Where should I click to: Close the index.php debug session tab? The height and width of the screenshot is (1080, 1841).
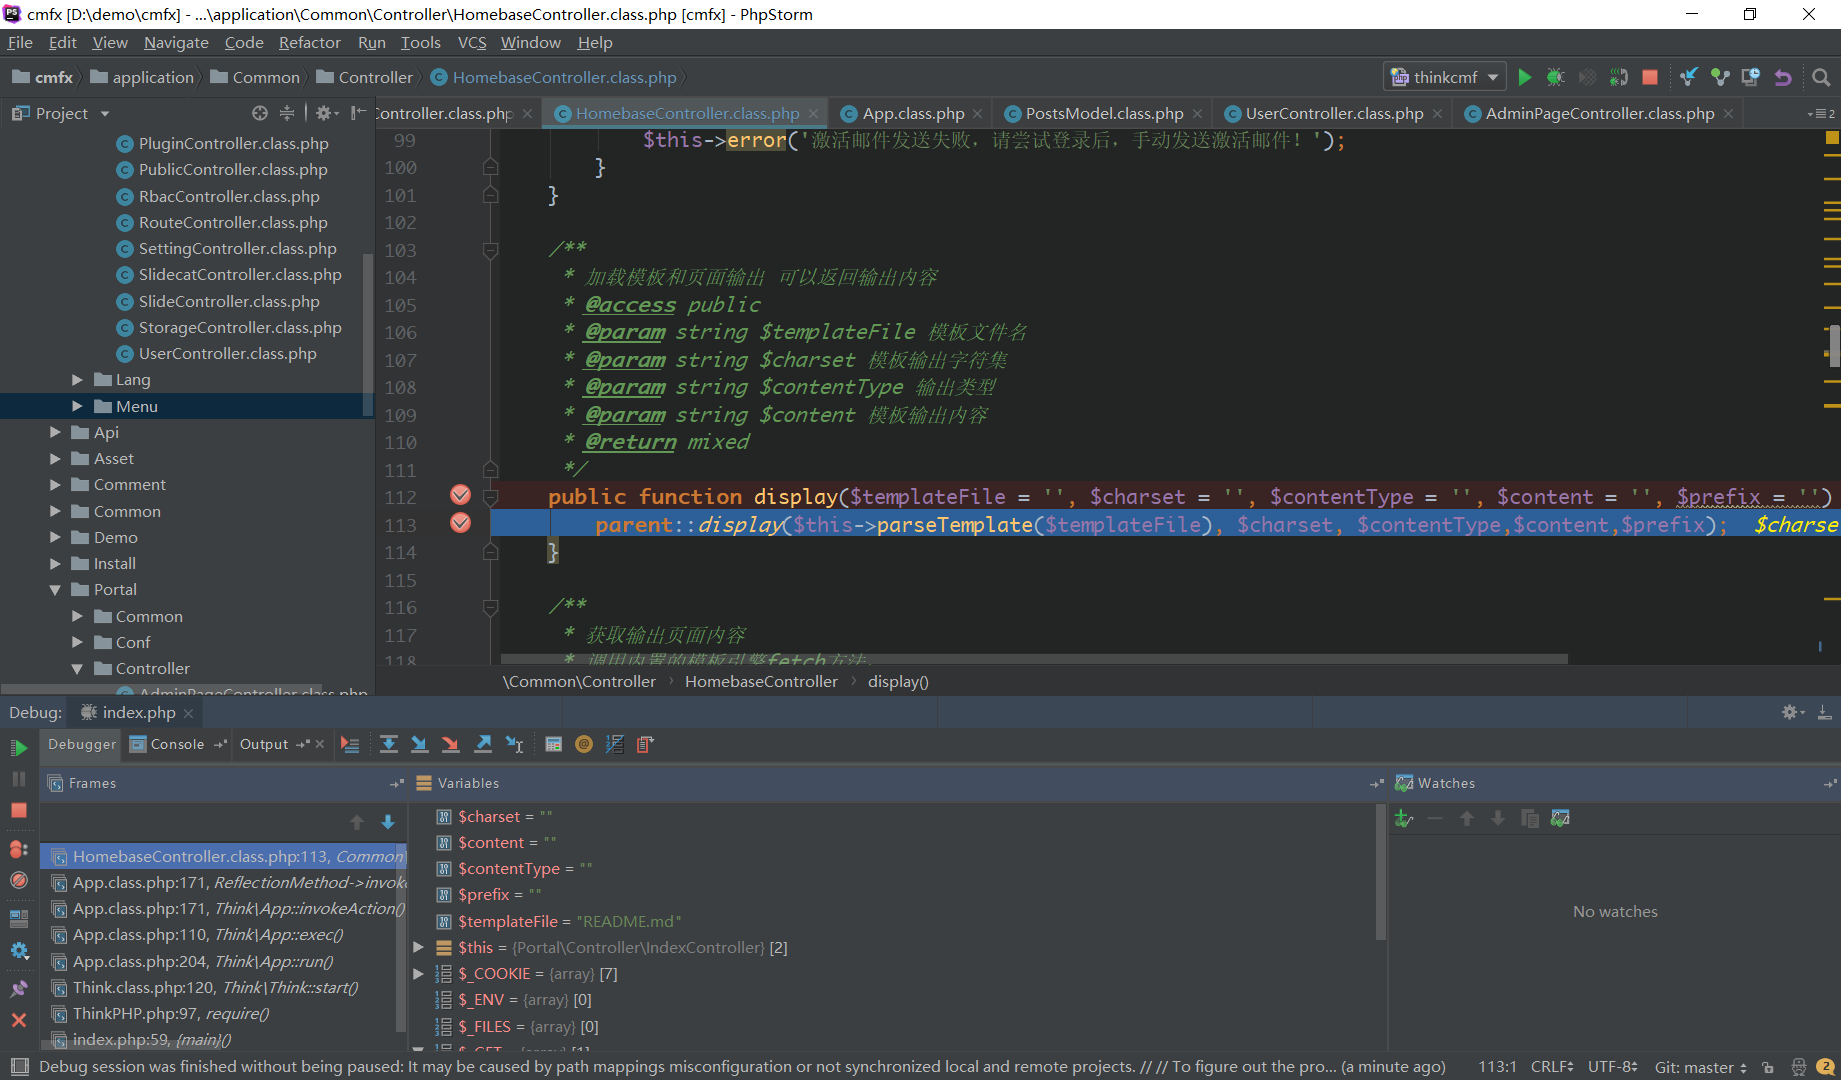click(188, 713)
